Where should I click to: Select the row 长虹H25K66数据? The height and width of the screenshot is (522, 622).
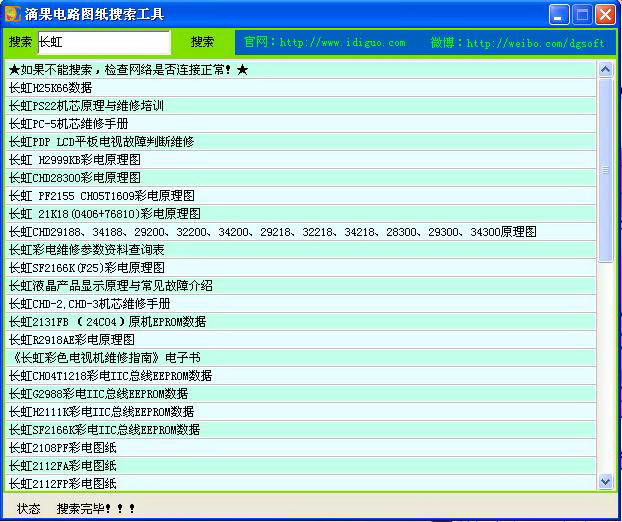click(x=300, y=88)
